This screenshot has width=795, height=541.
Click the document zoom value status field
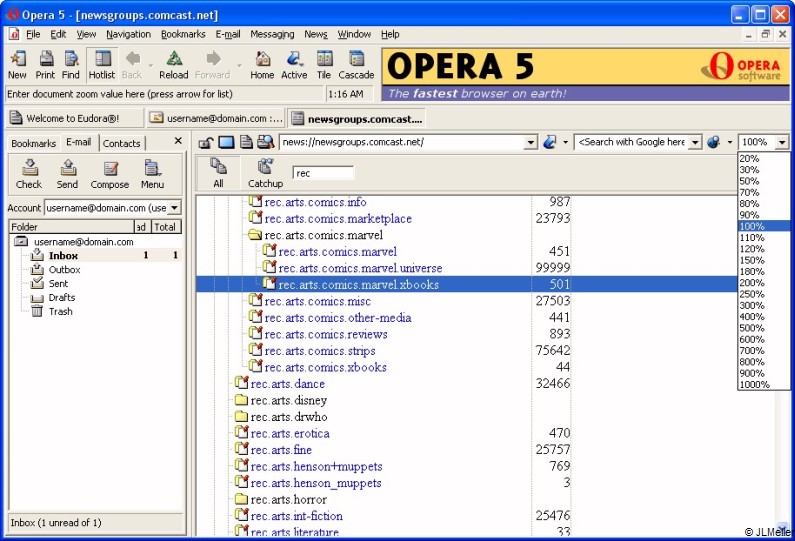tap(164, 94)
